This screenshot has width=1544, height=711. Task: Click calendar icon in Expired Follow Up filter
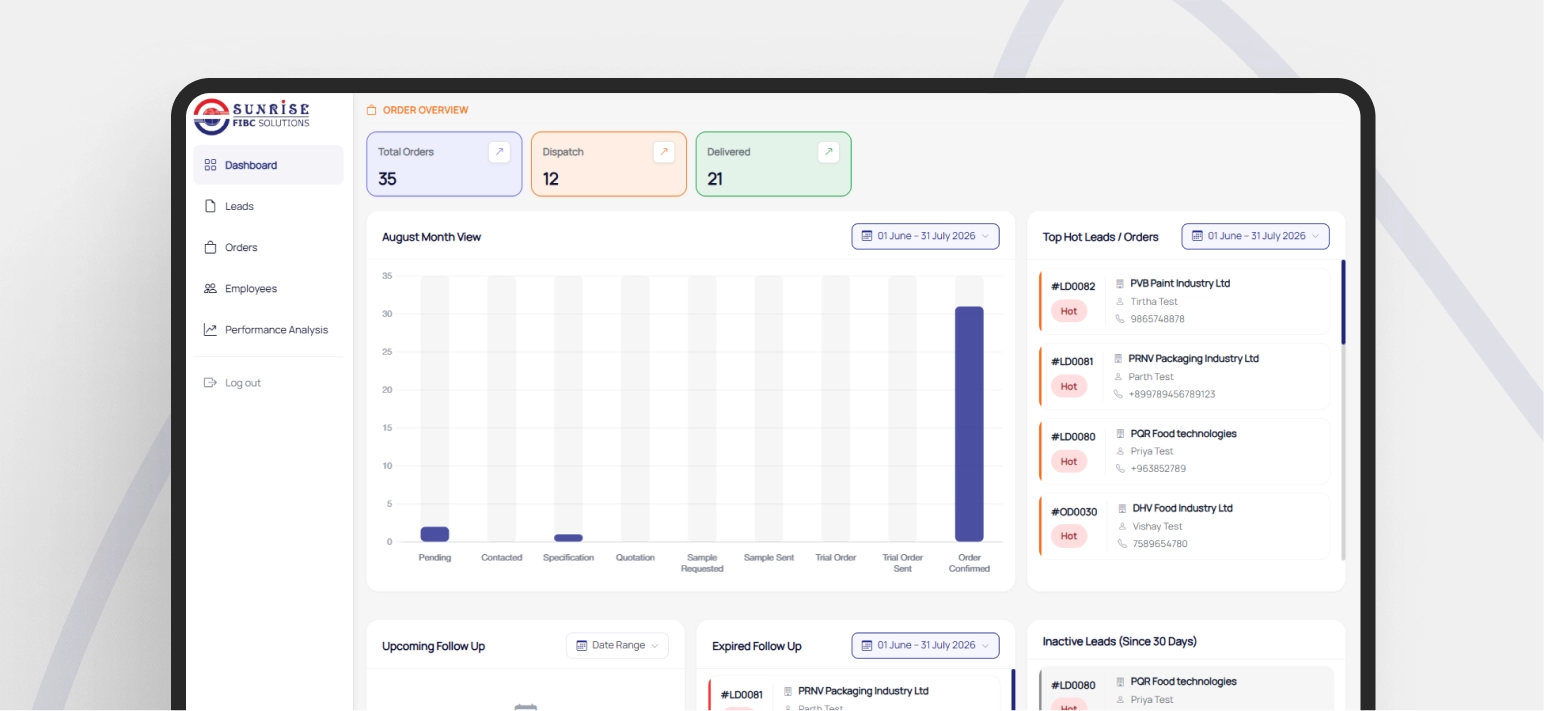click(866, 645)
